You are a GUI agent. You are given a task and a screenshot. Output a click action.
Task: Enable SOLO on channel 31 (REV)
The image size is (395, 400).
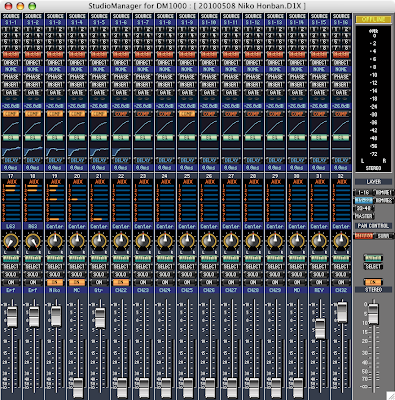coord(319,274)
